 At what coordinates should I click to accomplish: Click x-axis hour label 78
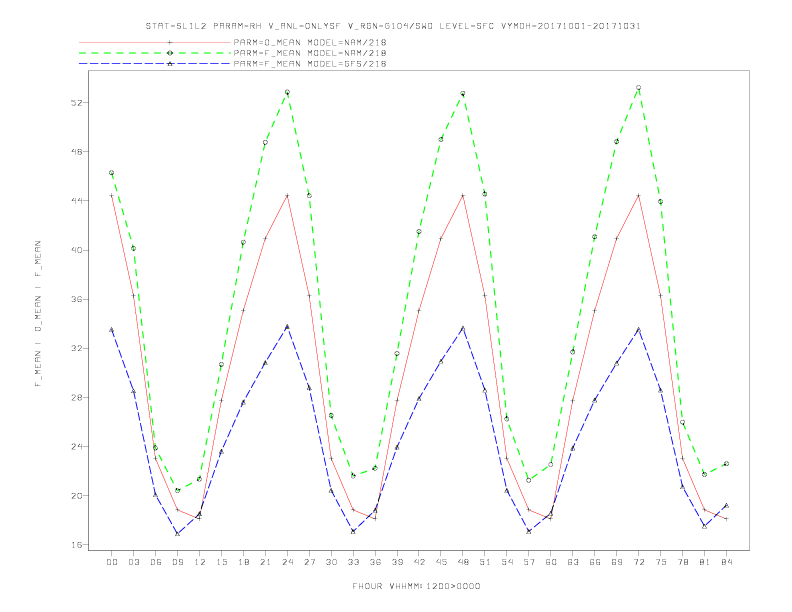682,562
